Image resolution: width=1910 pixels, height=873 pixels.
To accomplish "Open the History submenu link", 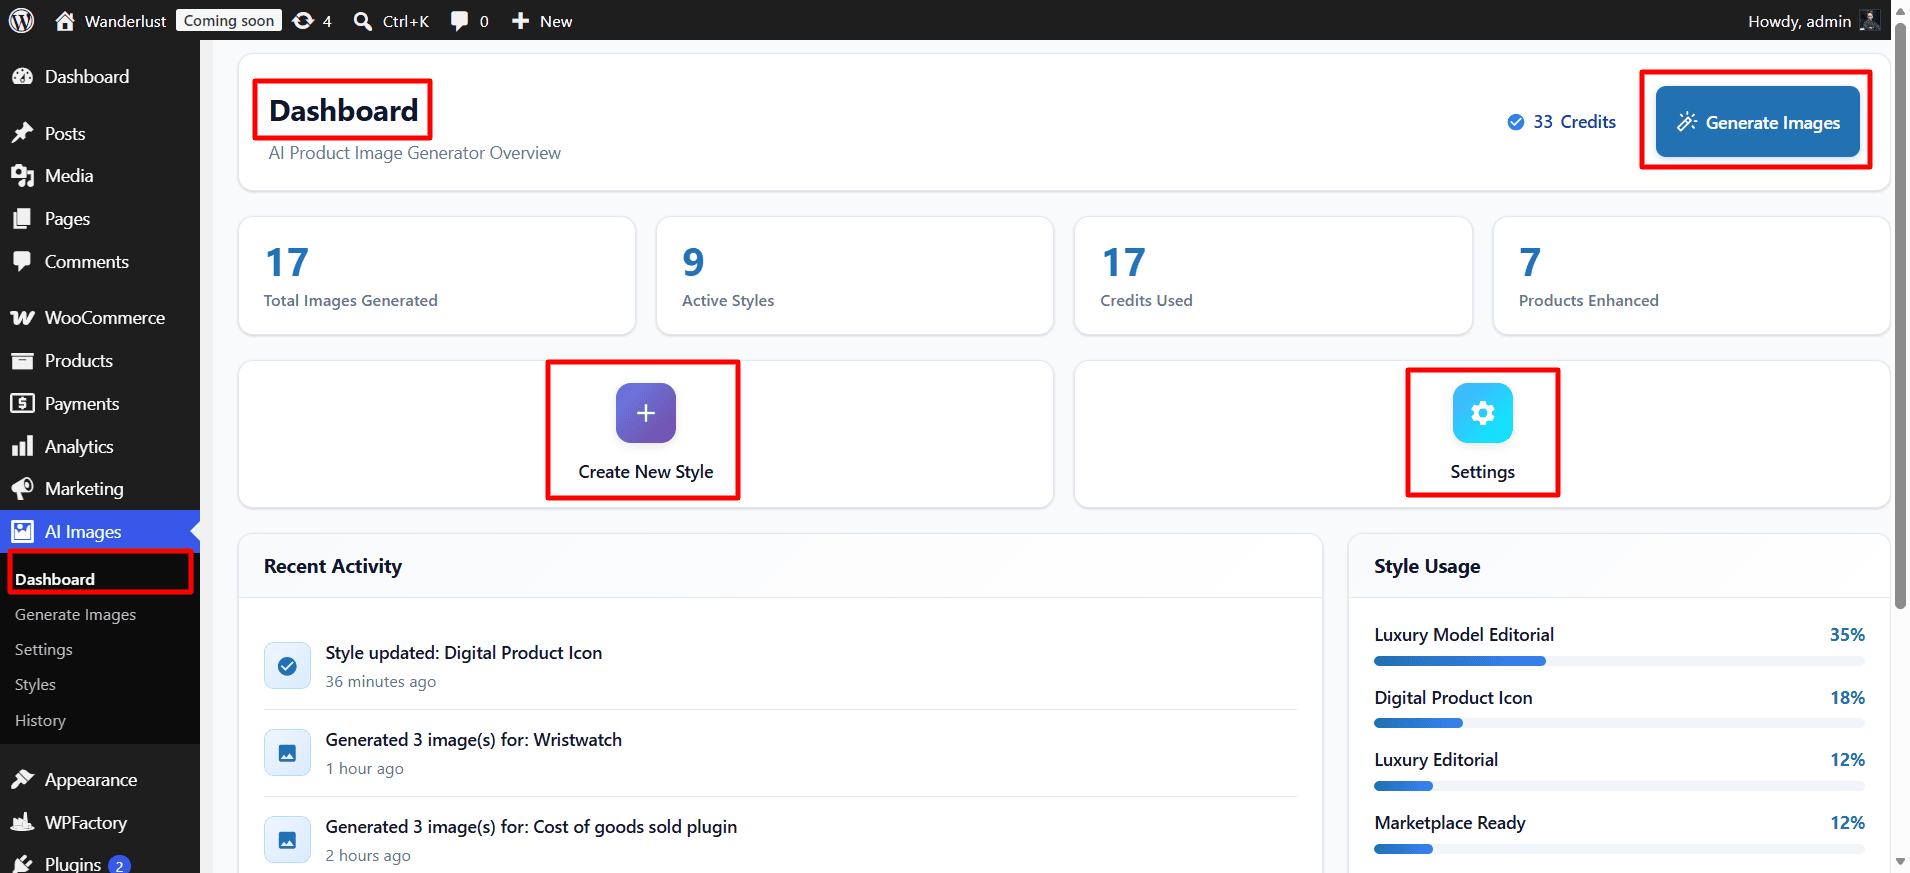I will point(40,721).
